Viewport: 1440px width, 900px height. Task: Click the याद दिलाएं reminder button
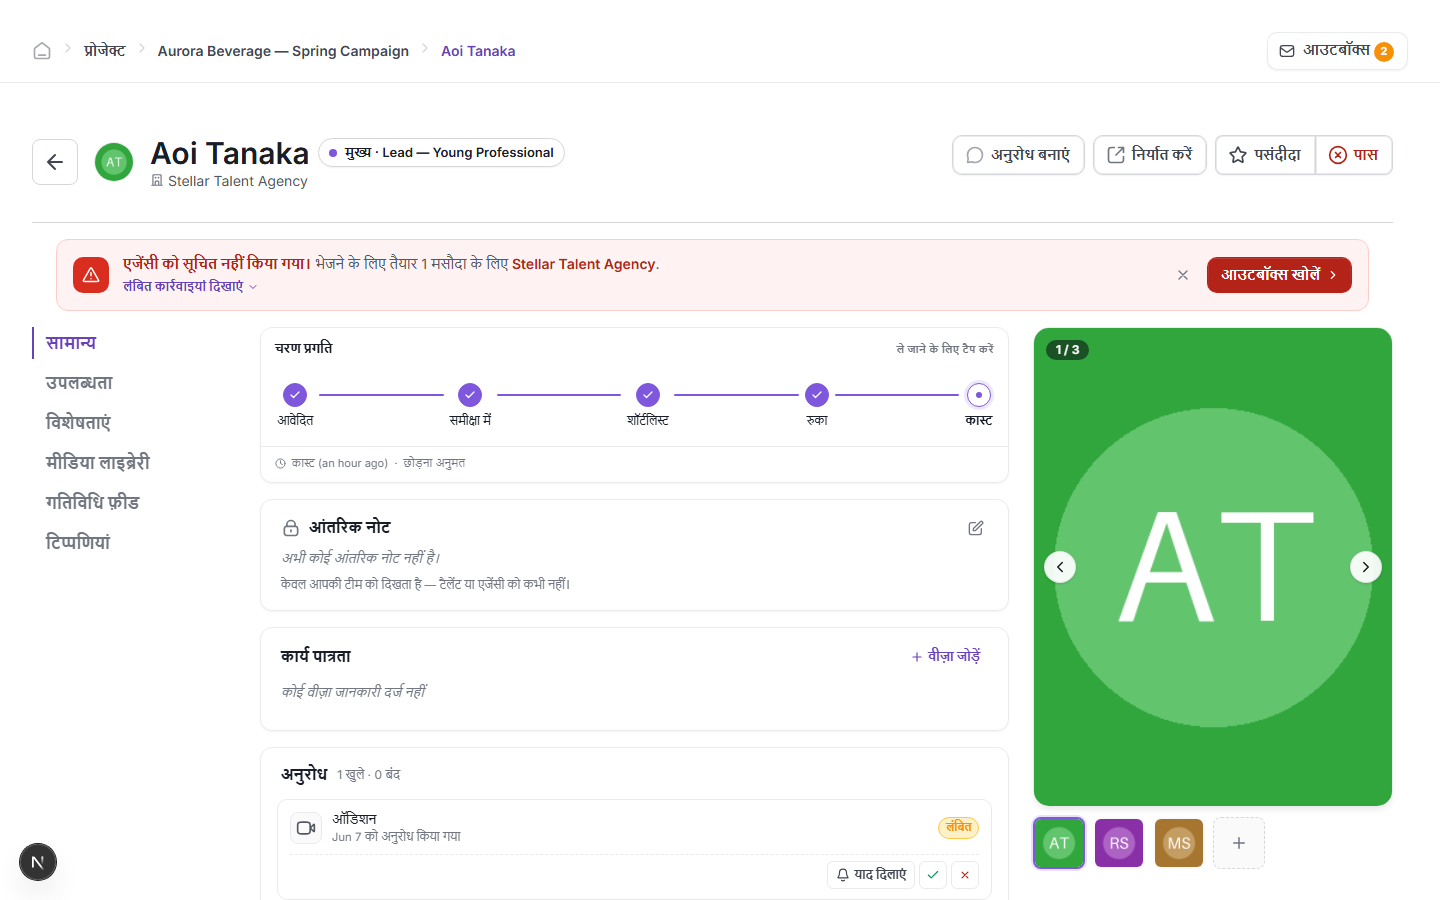[x=871, y=875]
